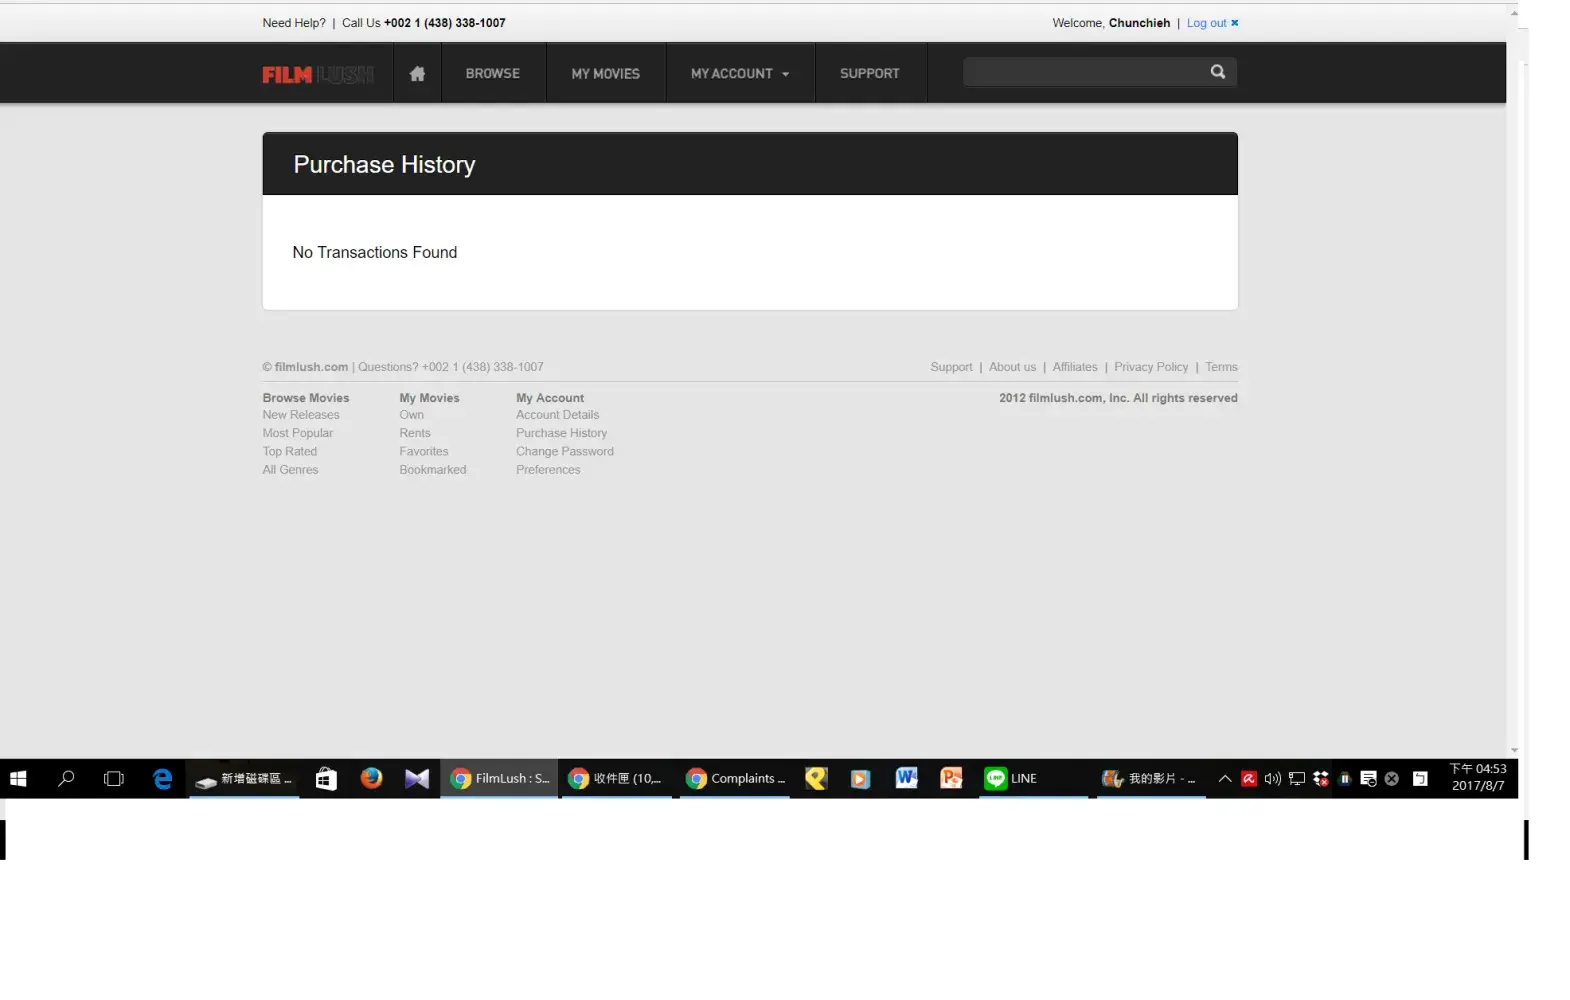Launch Firefox from the taskbar
This screenshot has height=1000, width=1570.
[371, 778]
